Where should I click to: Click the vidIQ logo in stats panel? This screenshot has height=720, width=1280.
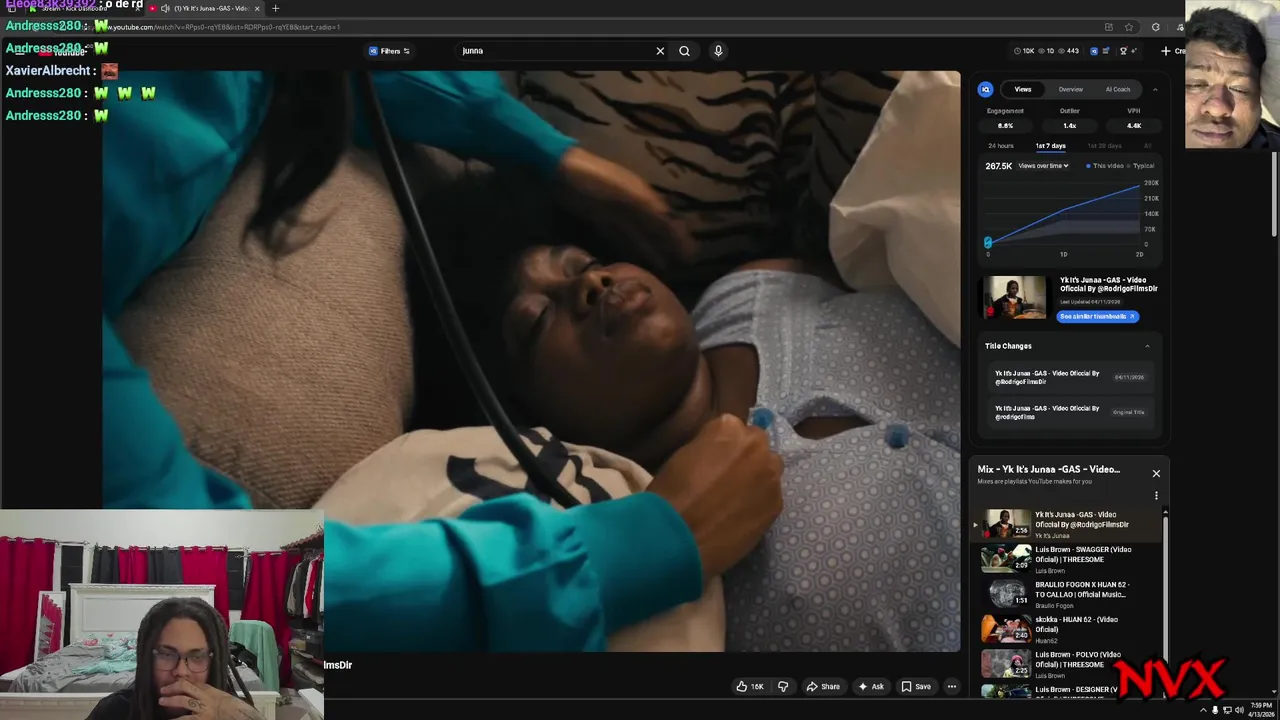click(x=985, y=89)
